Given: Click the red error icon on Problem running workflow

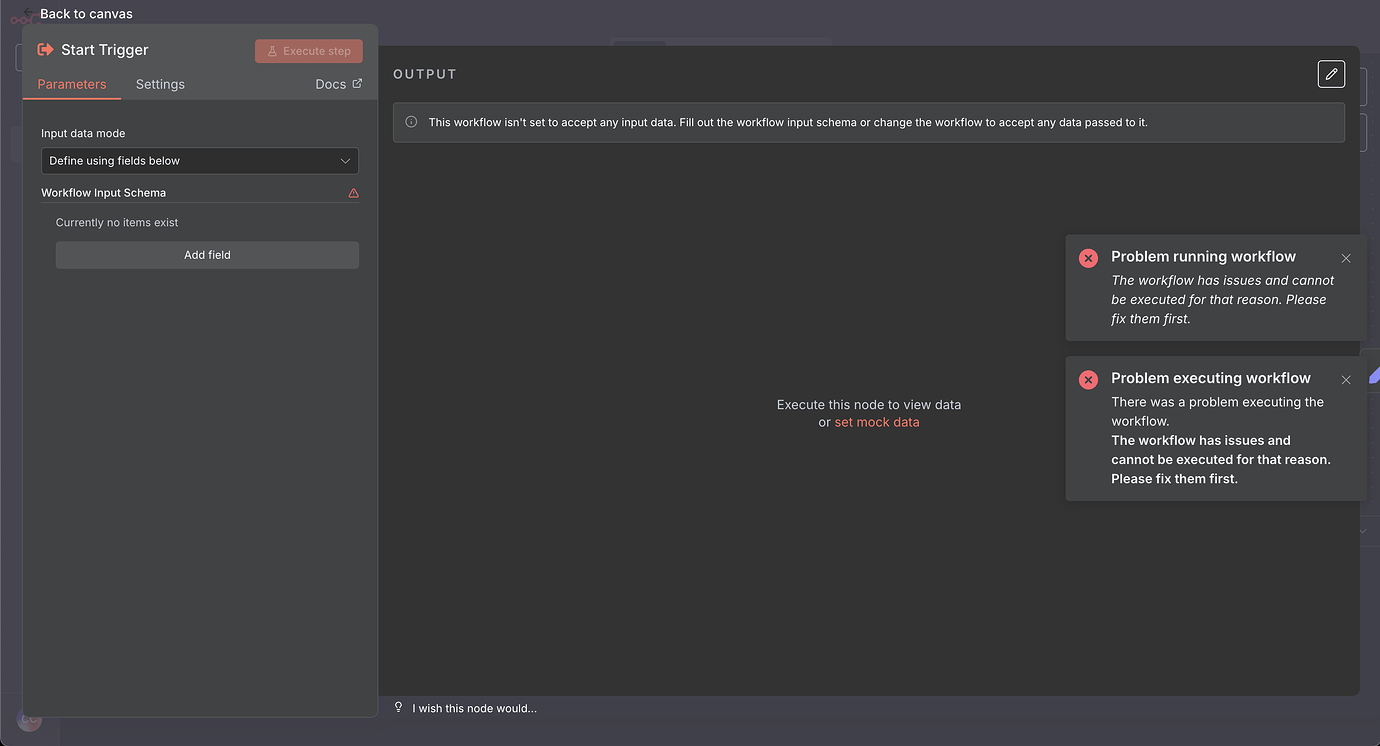Looking at the screenshot, I should (x=1088, y=258).
